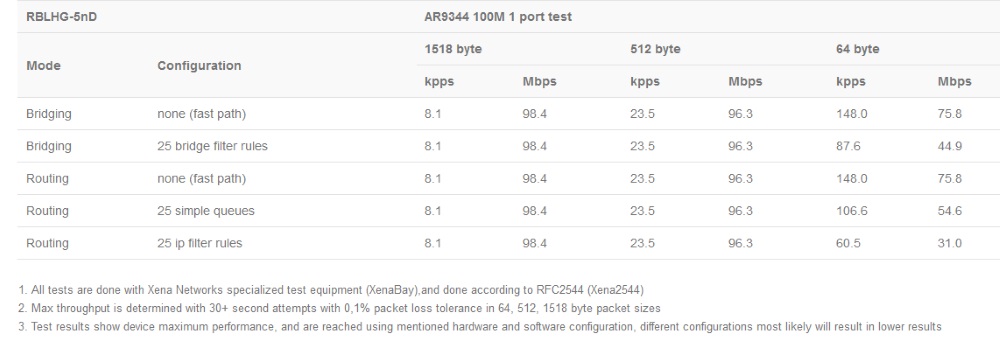Select the 87.6 kpps value
Screen dimensions: 1000x363
tap(848, 146)
